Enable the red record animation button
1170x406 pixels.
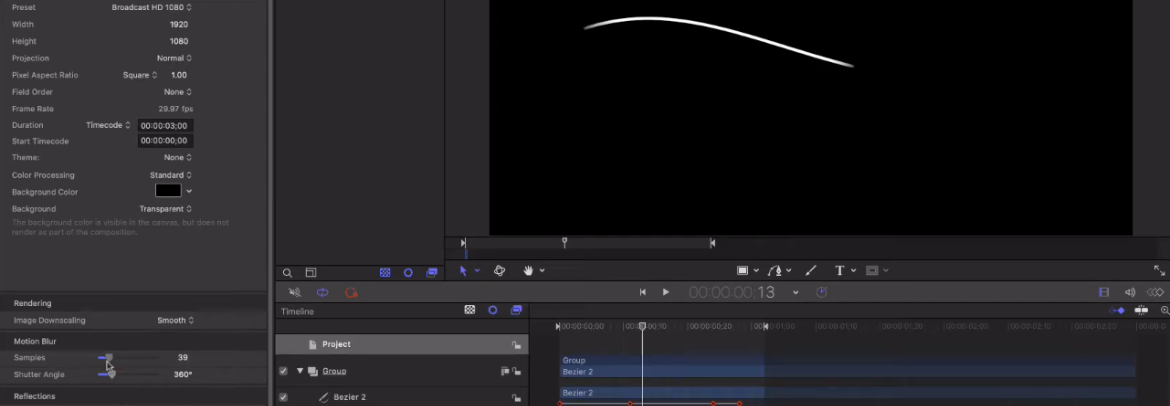[351, 293]
